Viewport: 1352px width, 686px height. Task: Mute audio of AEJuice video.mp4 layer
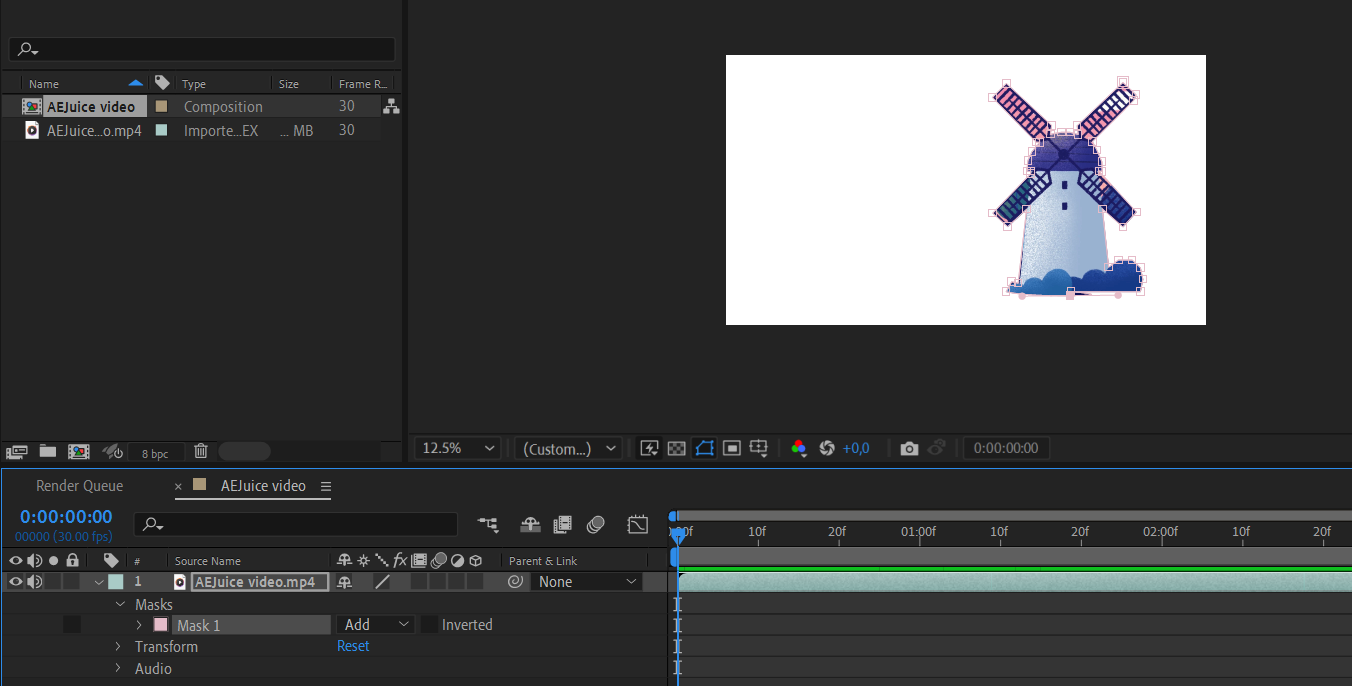35,582
